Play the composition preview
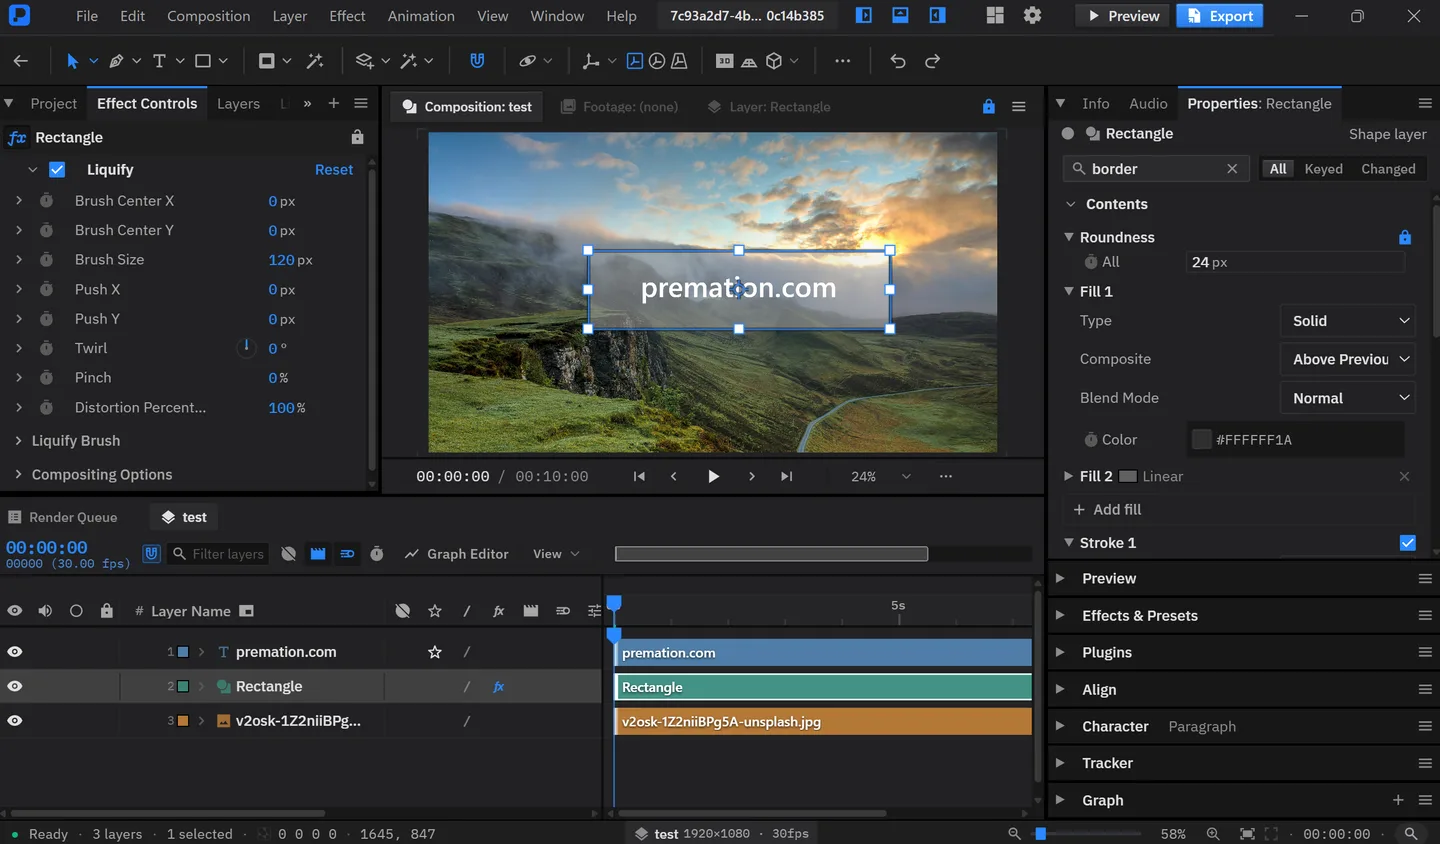This screenshot has width=1440, height=844. (713, 477)
